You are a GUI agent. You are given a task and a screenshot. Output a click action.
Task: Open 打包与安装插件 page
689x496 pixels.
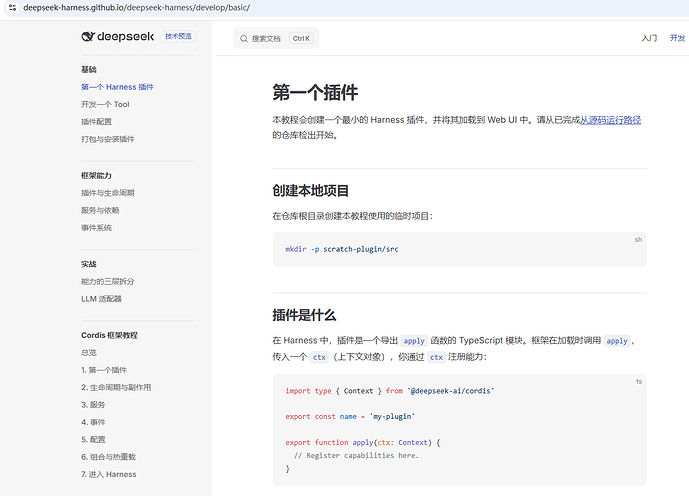click(108, 139)
